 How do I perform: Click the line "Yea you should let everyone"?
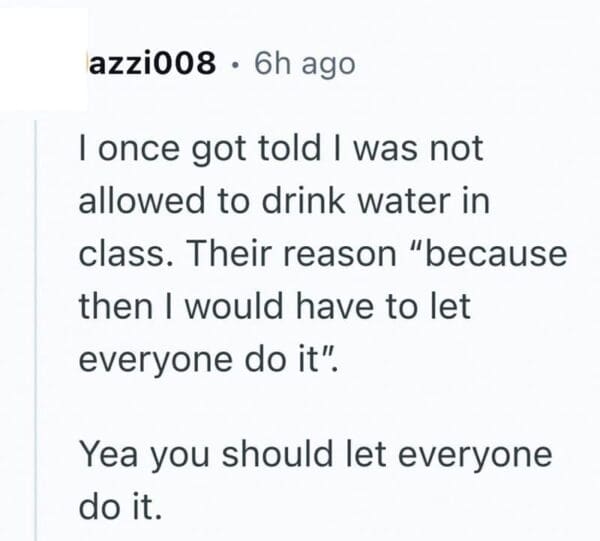[314, 455]
